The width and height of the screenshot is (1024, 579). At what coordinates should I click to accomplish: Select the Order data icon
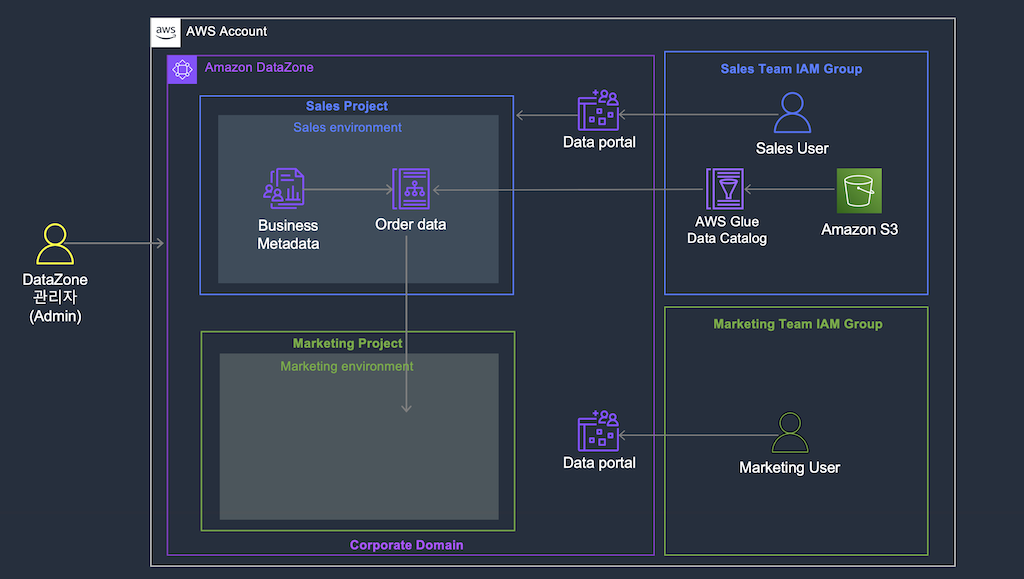(411, 189)
